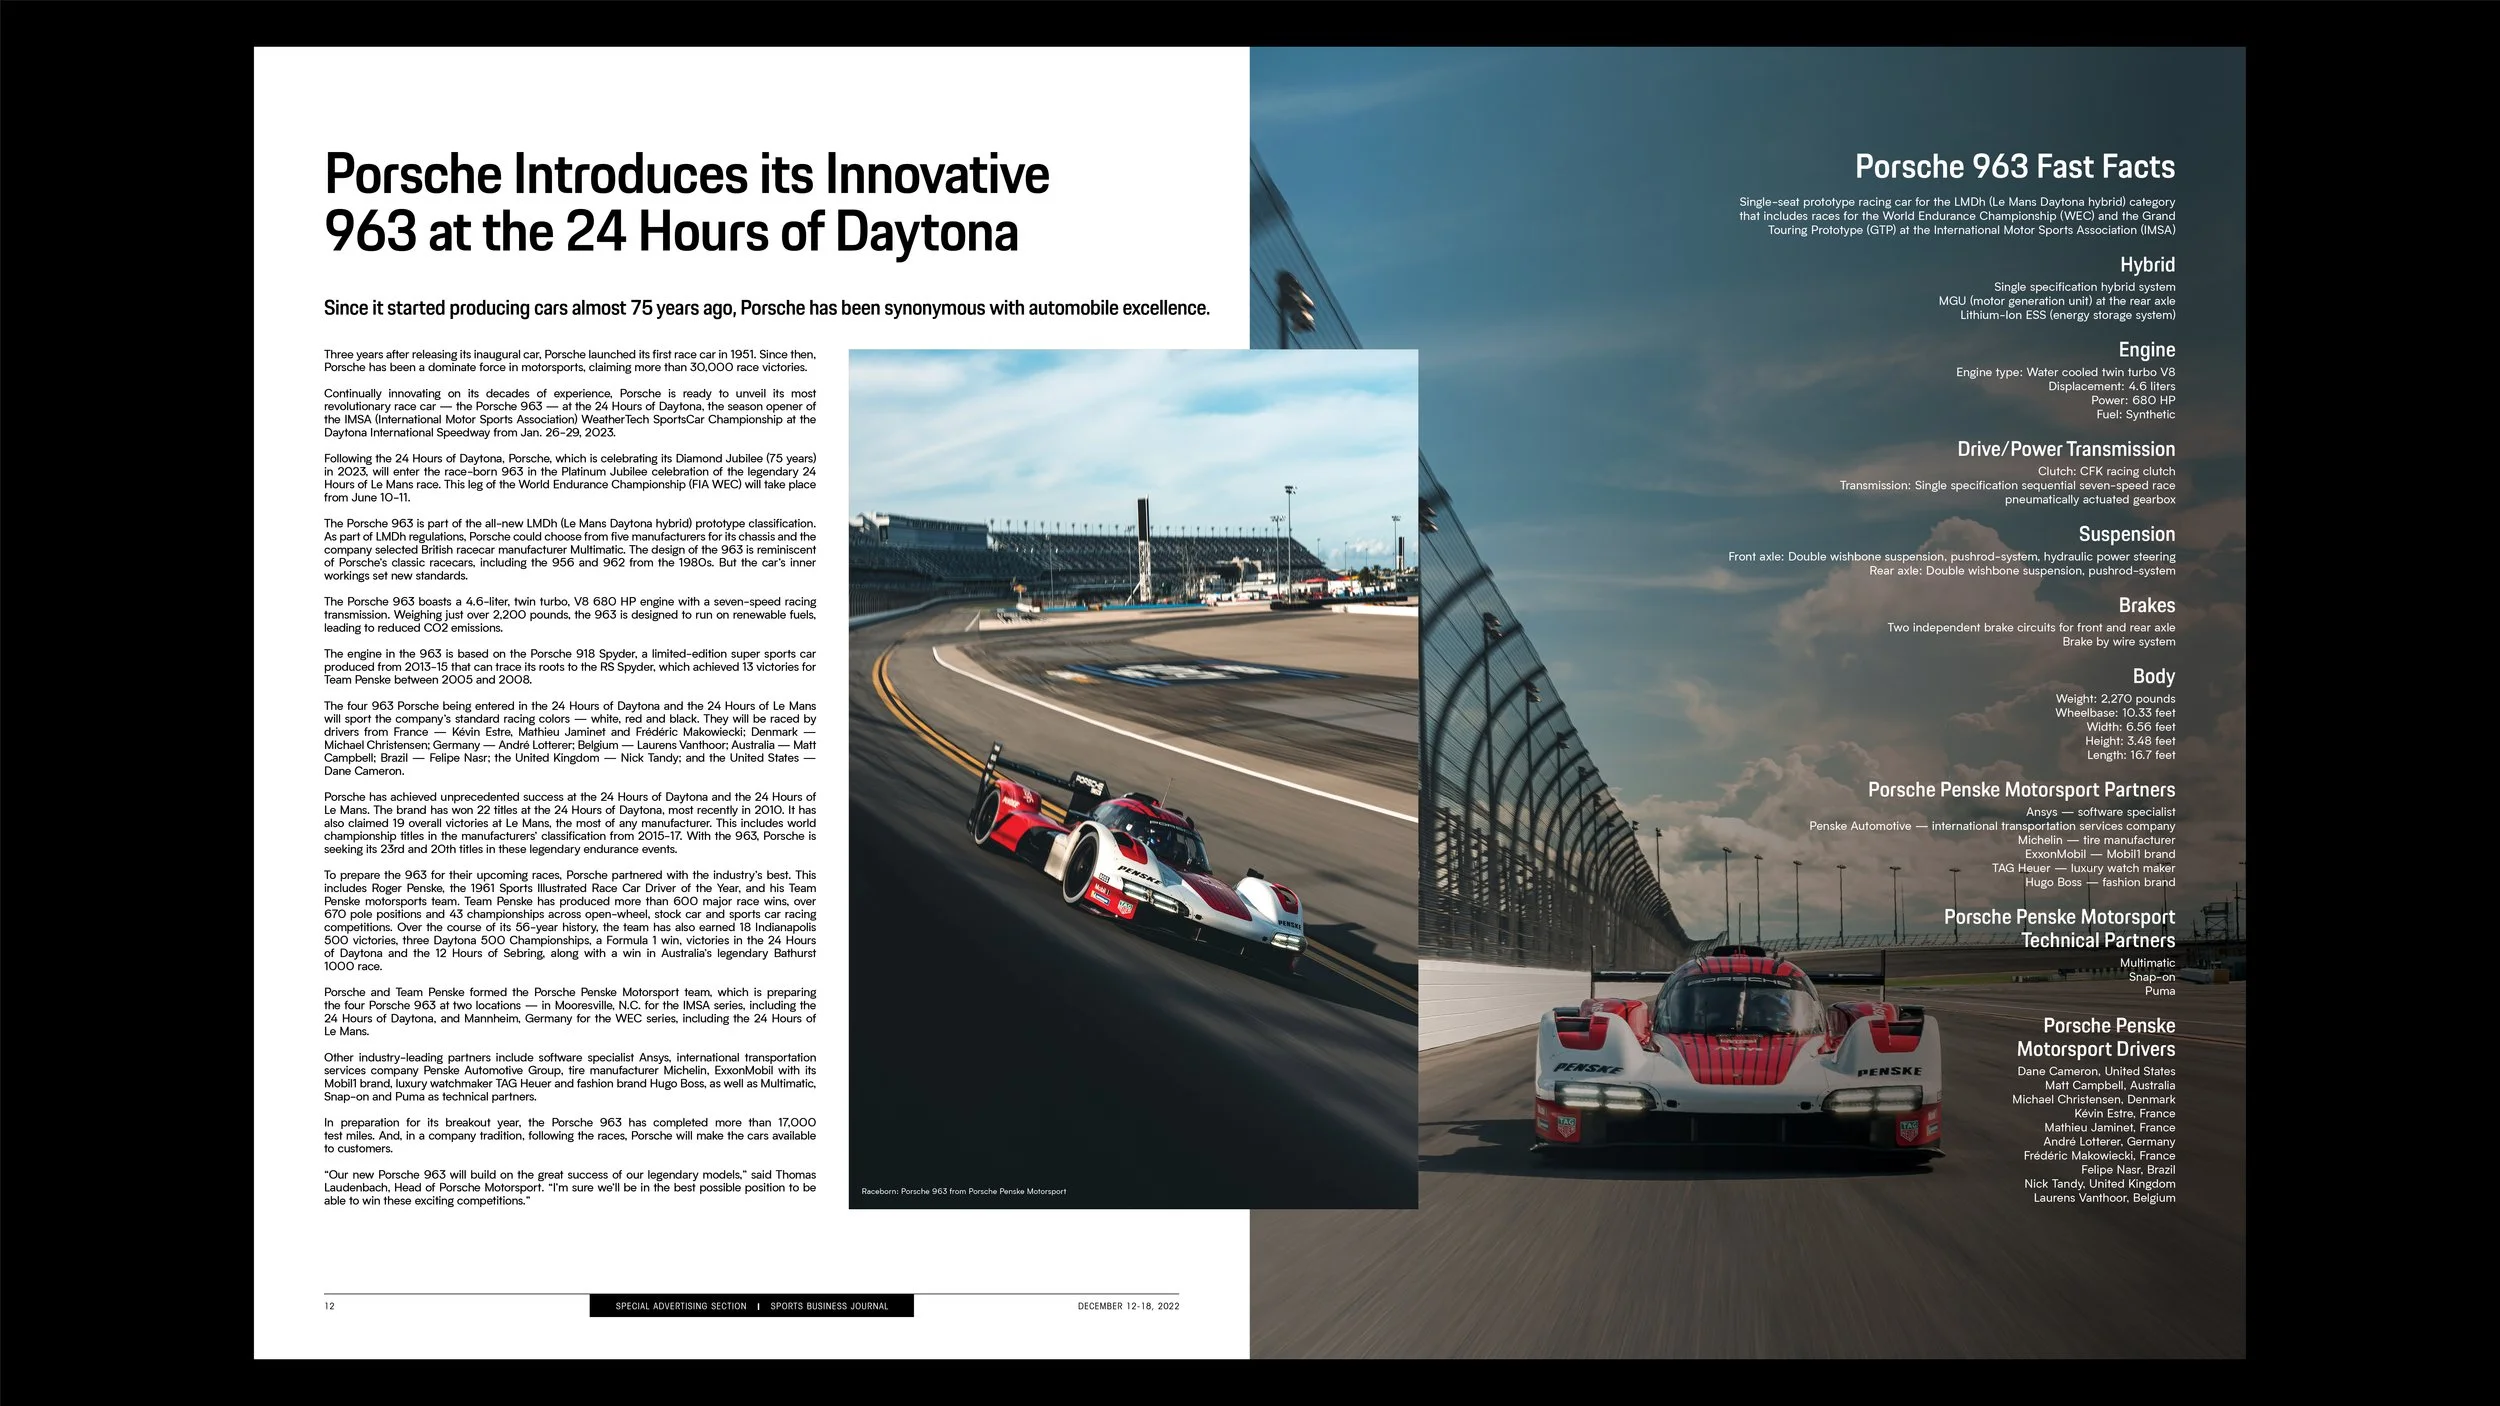Click the Special Advertising Section footer label
This screenshot has height=1406, width=2500.
pos(681,1306)
